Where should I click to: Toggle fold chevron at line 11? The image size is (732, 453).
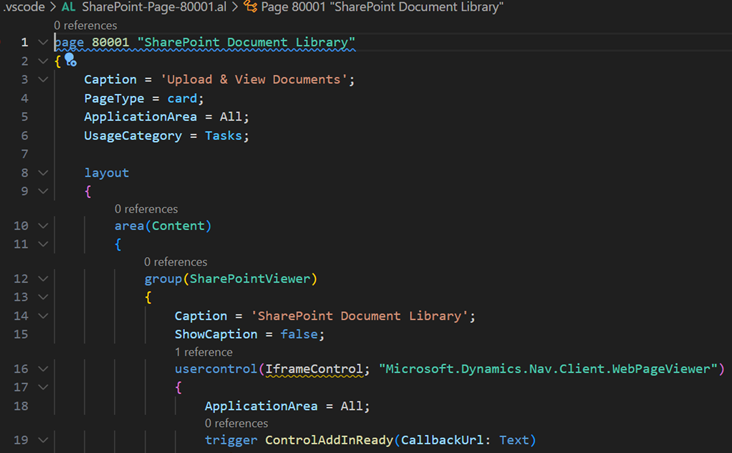point(43,244)
